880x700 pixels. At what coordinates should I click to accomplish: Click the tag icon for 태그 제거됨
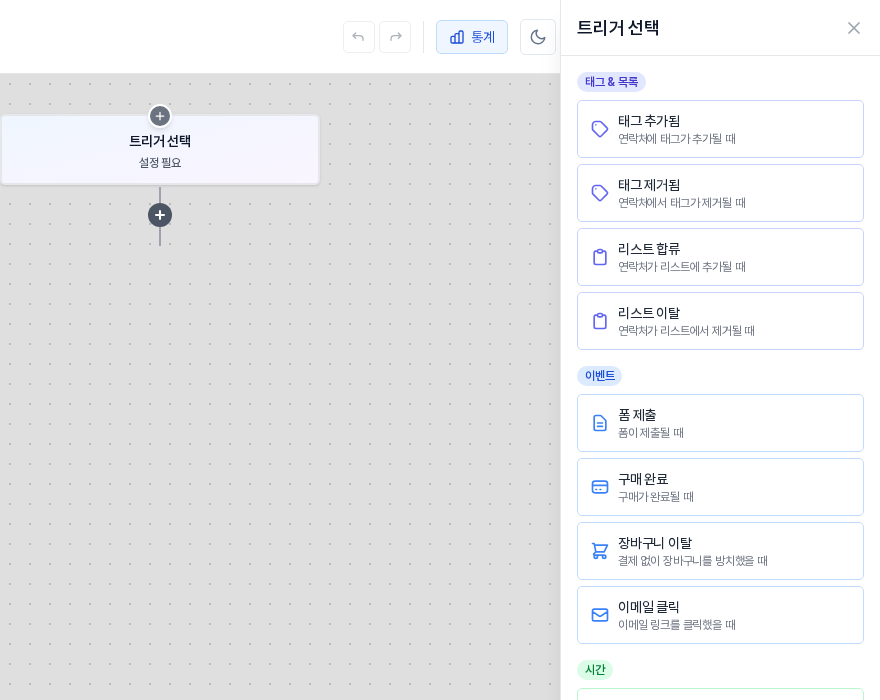pyautogui.click(x=600, y=193)
